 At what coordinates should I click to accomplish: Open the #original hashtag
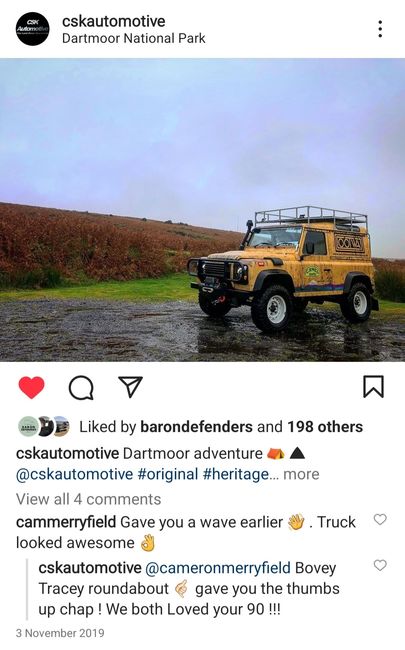[168, 474]
